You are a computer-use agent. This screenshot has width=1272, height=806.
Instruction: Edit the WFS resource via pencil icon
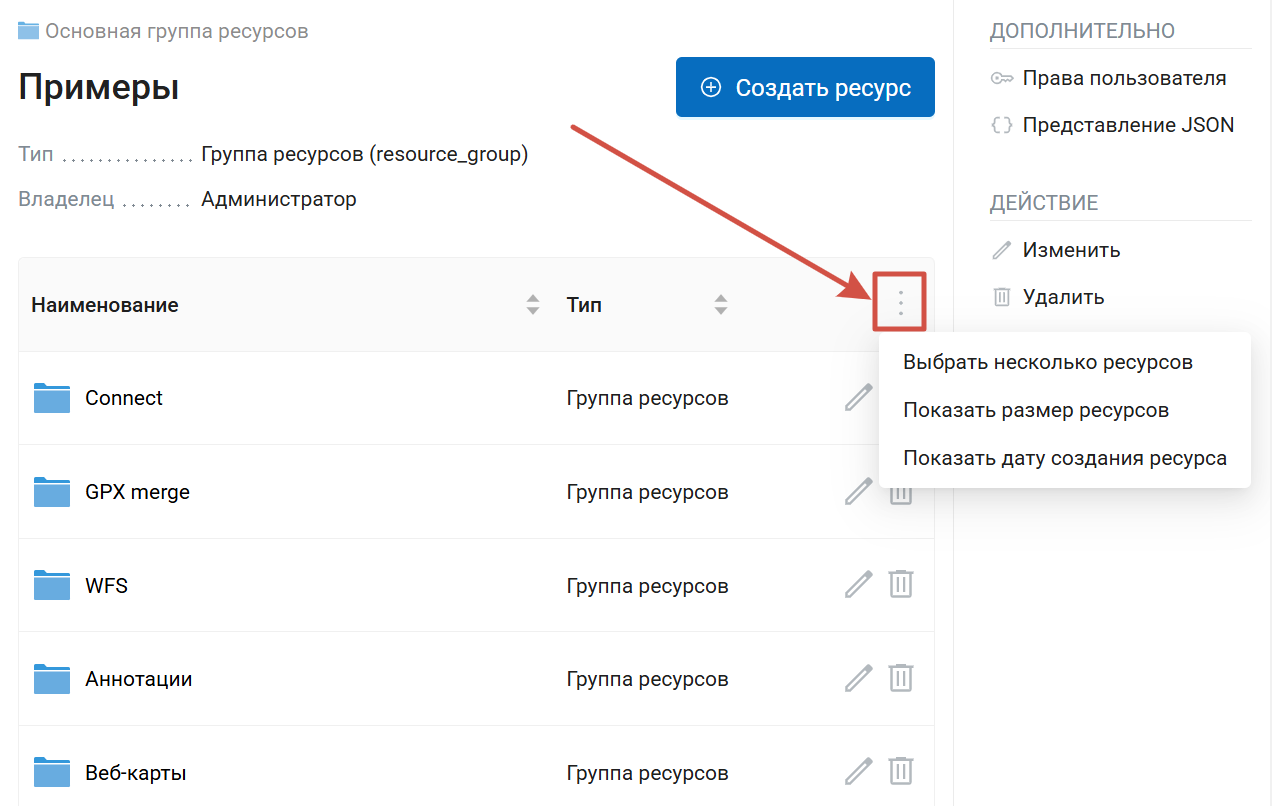pos(858,584)
